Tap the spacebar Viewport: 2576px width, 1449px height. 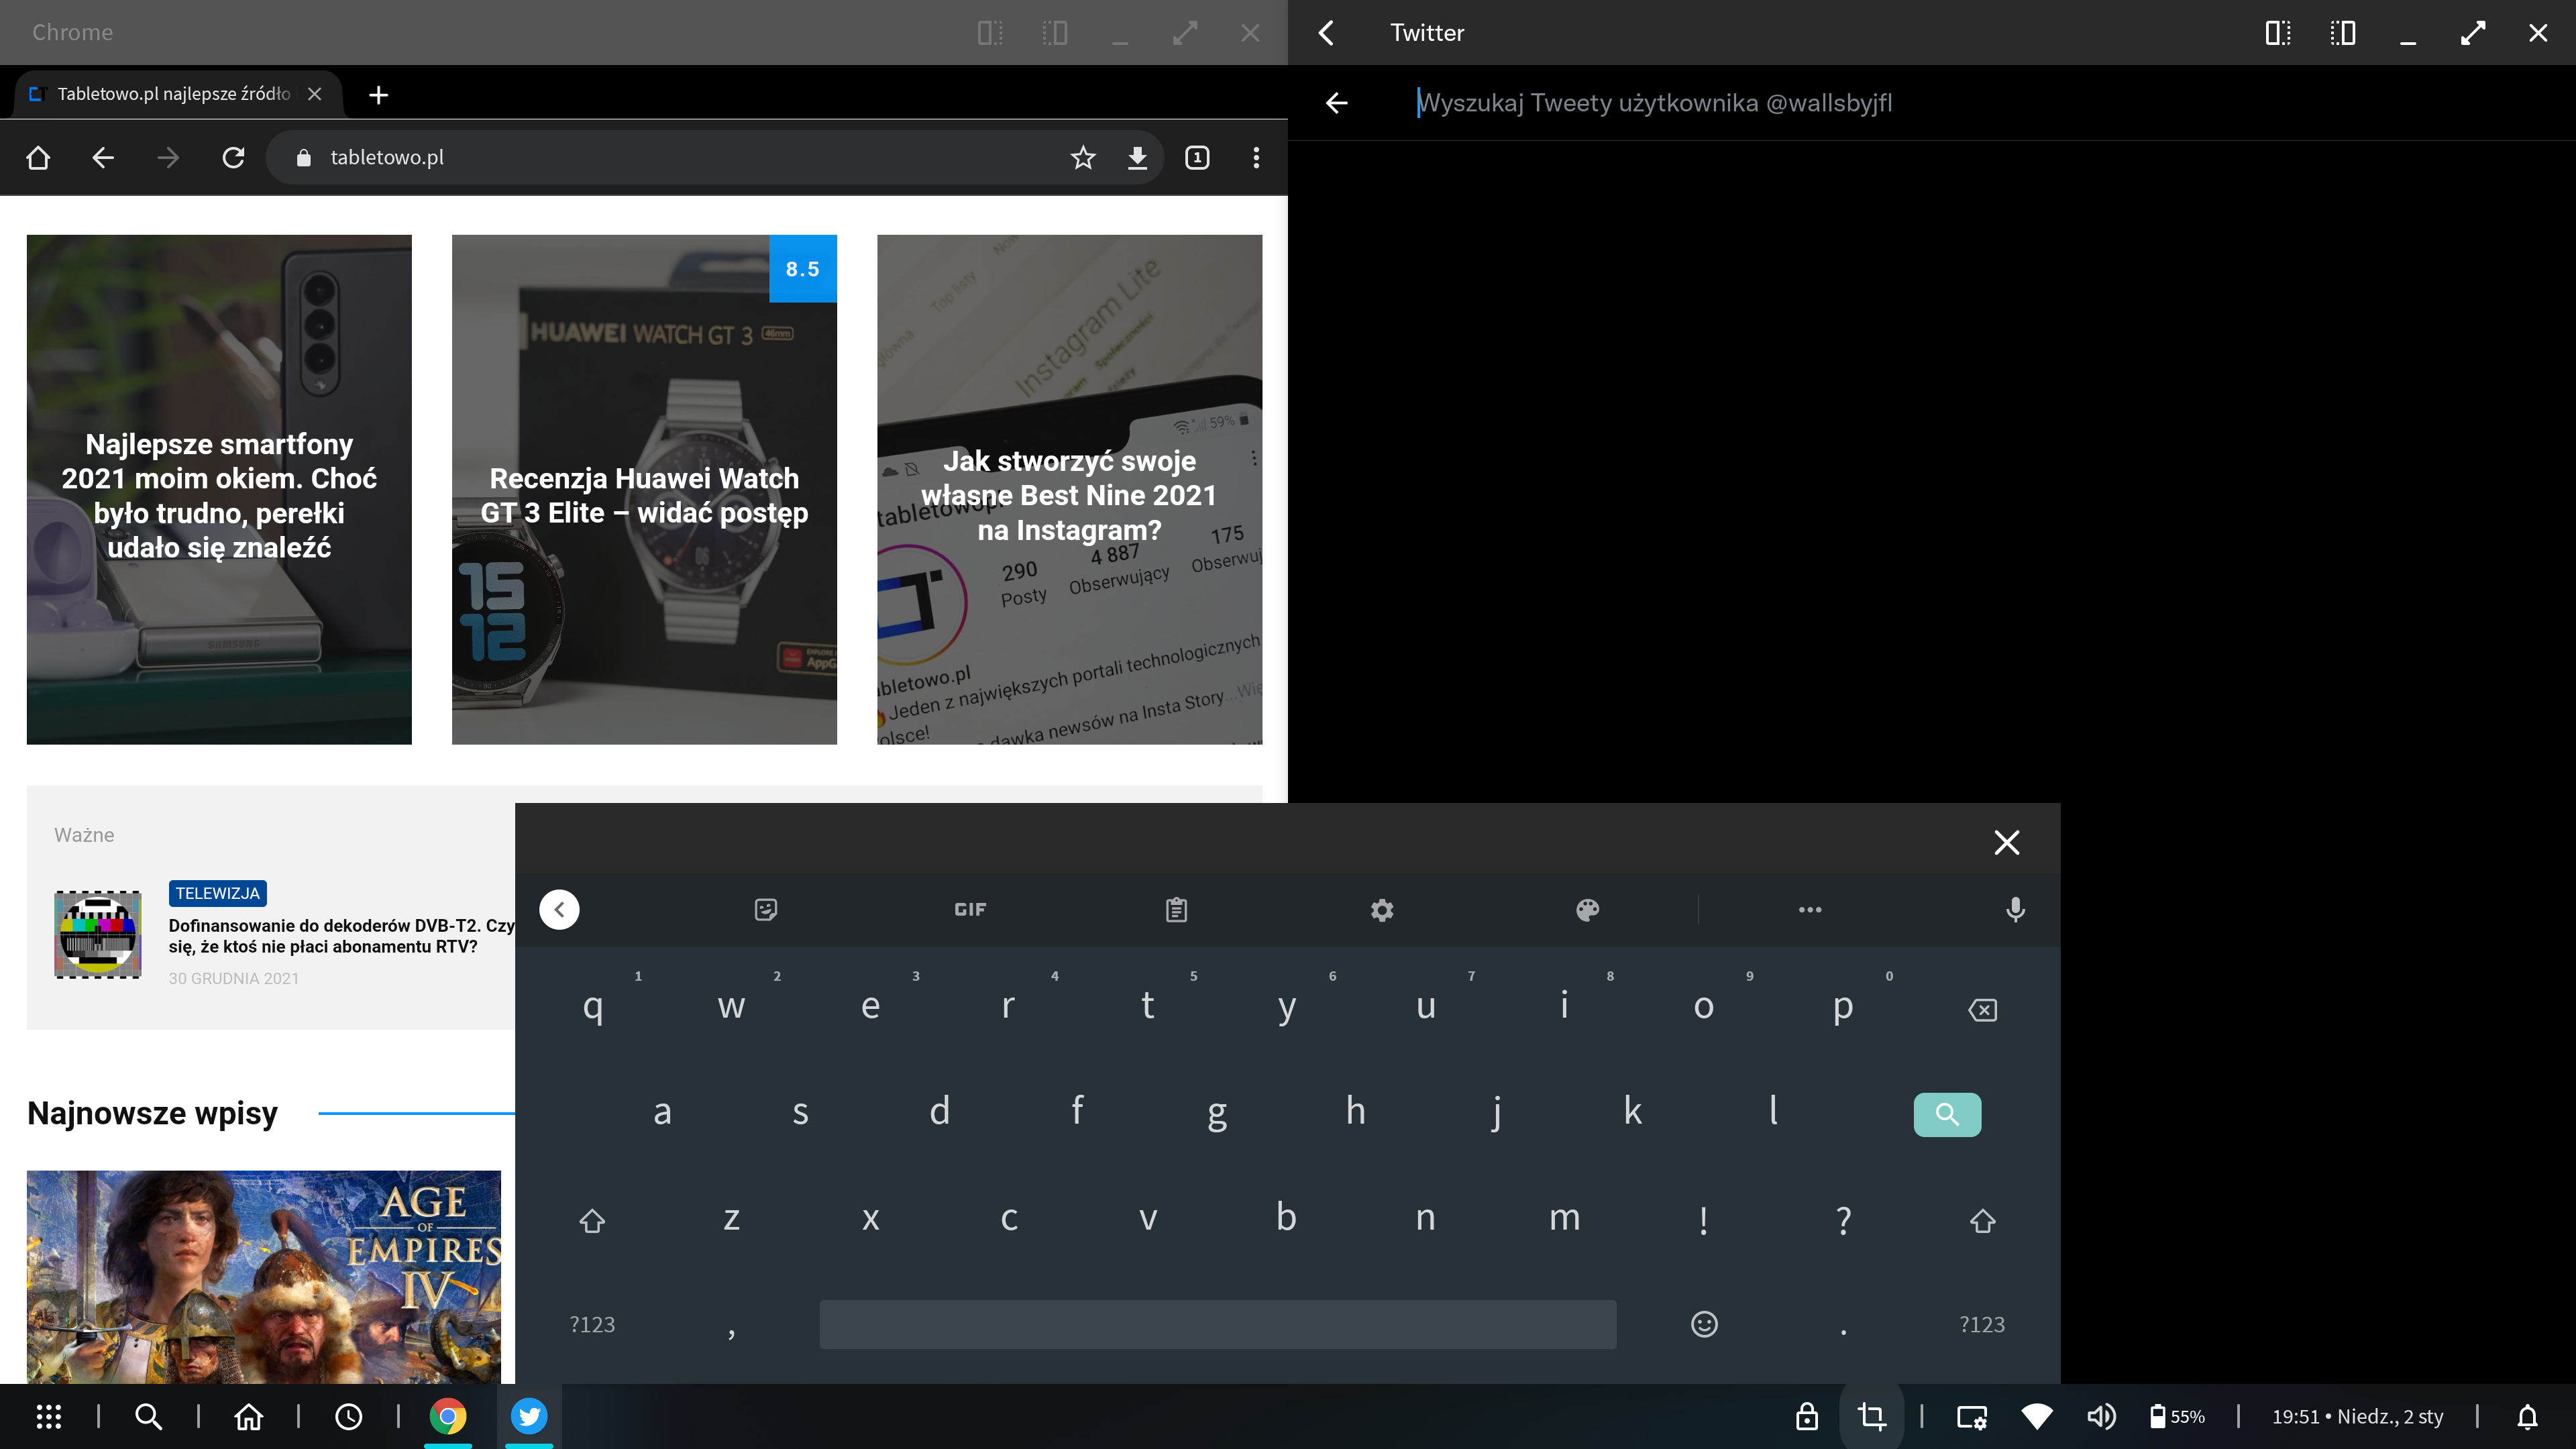pos(1217,1324)
